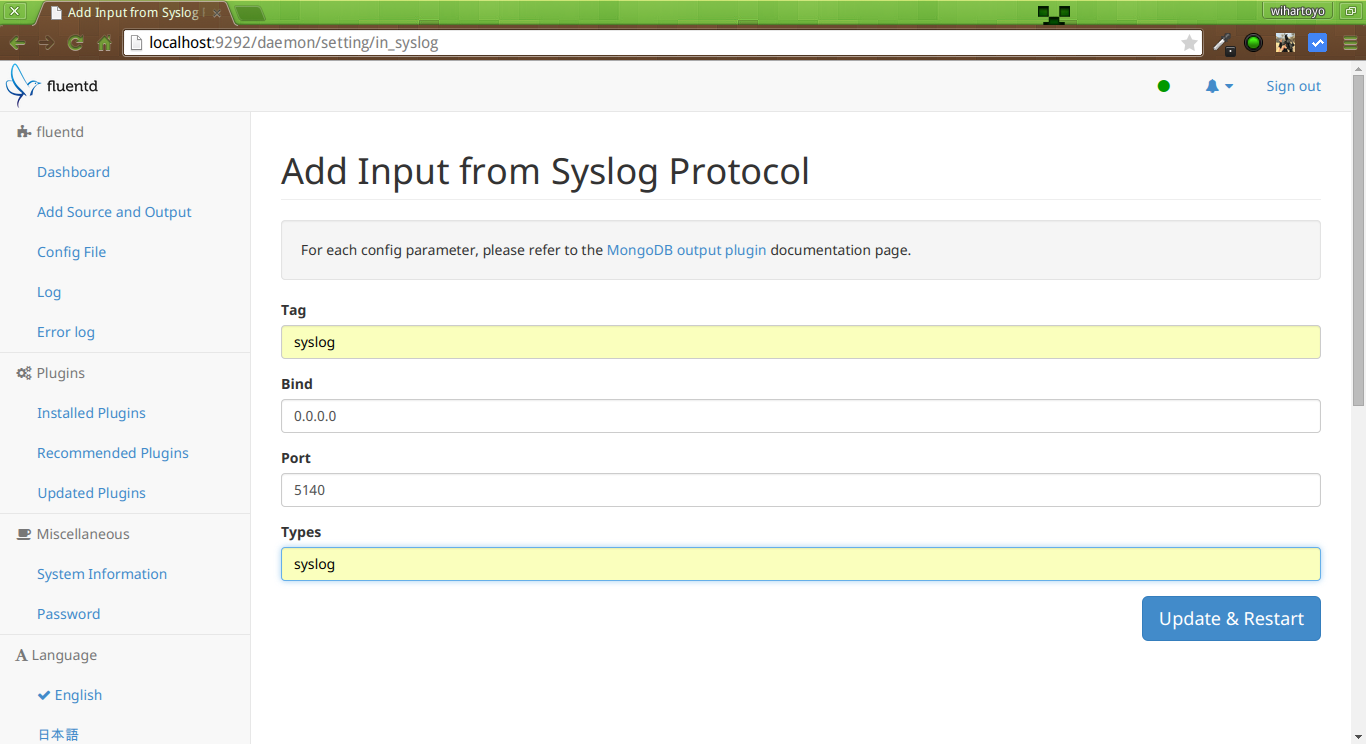The width and height of the screenshot is (1366, 744).
Task: Toggle the bookmark star in address bar
Action: coord(1189,43)
